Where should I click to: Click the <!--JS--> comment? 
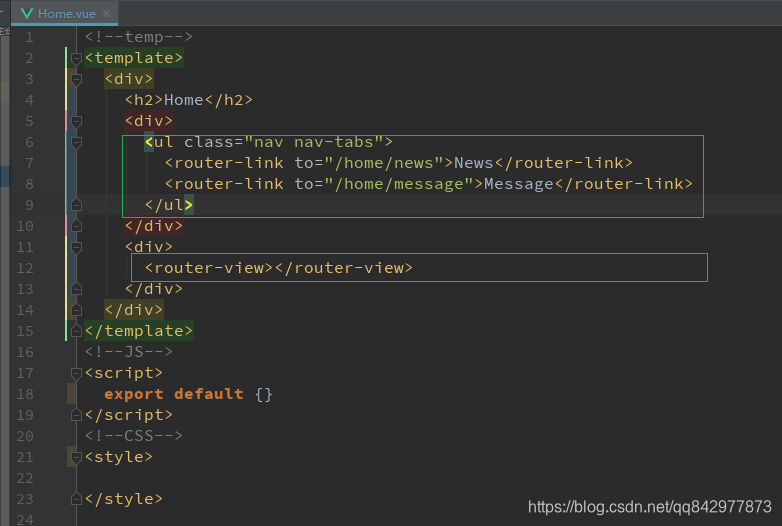tap(129, 352)
